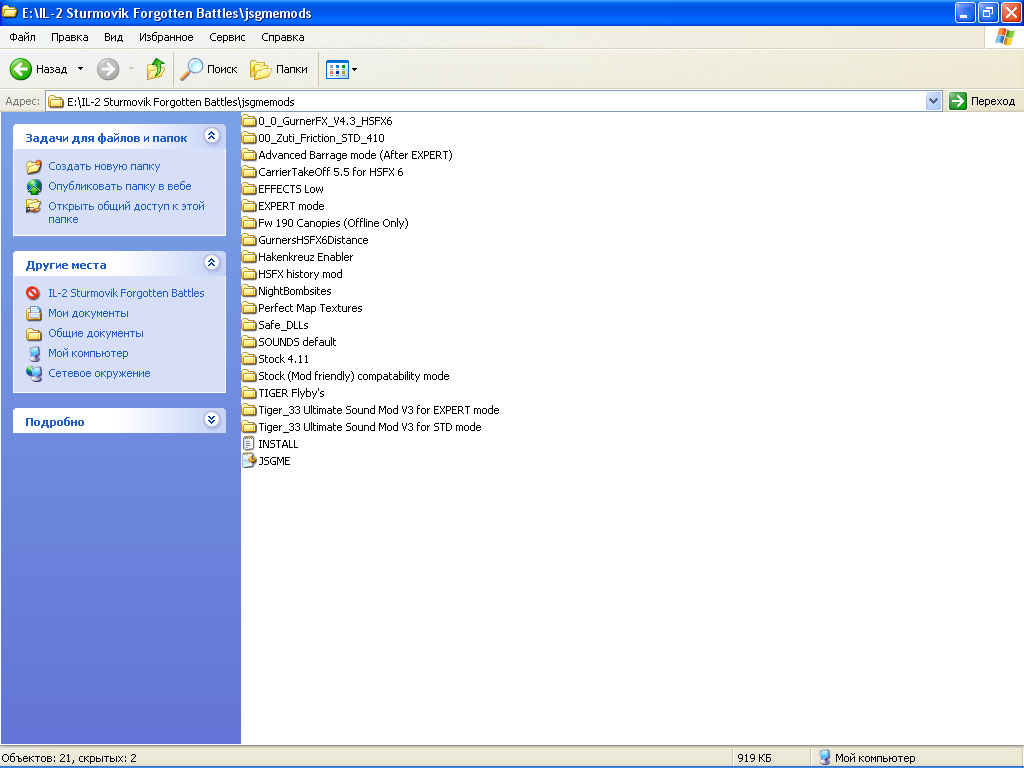Click the 'Stock 4.11' file name text

[x=283, y=359]
